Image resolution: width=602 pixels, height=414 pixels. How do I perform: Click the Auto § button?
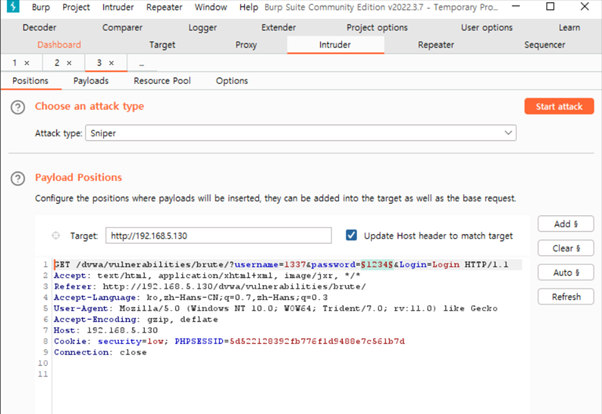[x=566, y=272]
